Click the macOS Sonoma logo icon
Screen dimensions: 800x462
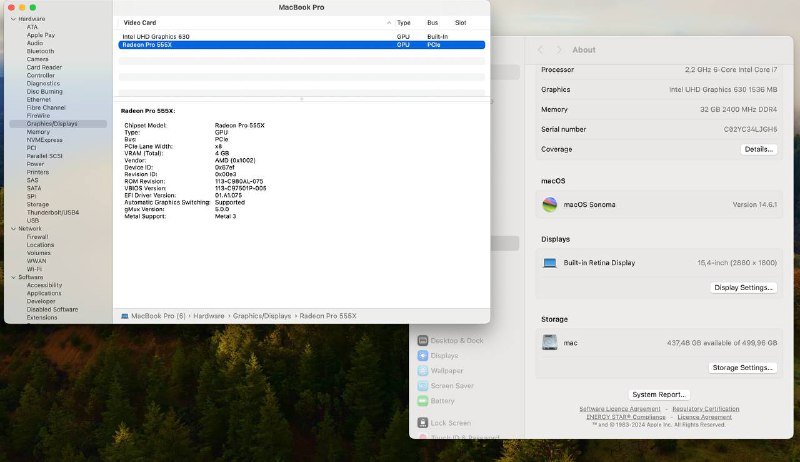[x=549, y=204]
